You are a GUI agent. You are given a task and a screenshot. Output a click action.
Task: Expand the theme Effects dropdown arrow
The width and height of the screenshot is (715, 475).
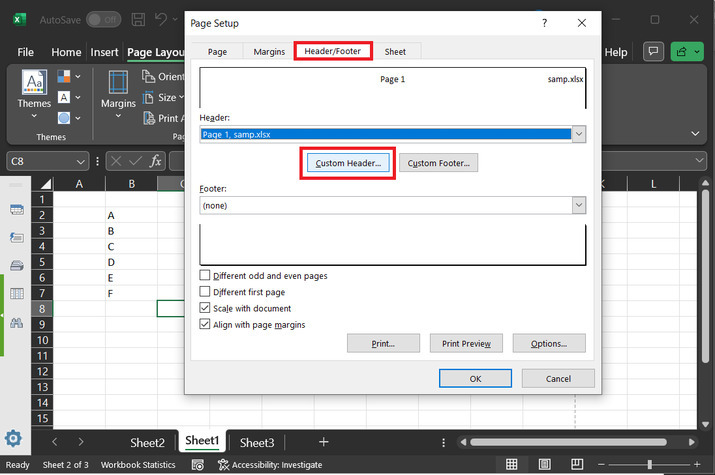78,118
